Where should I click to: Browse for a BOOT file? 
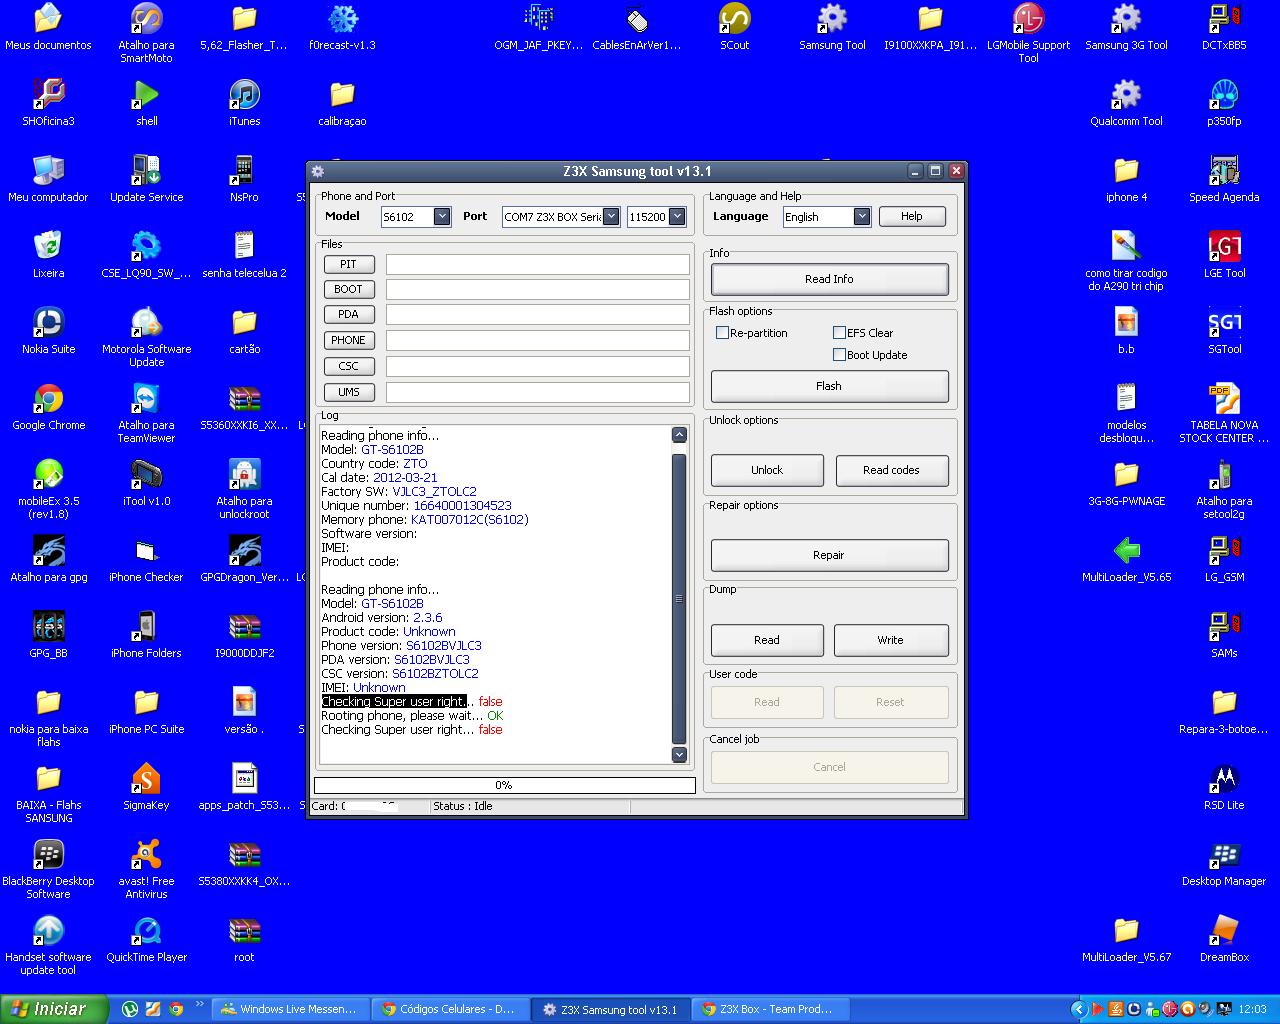point(348,289)
